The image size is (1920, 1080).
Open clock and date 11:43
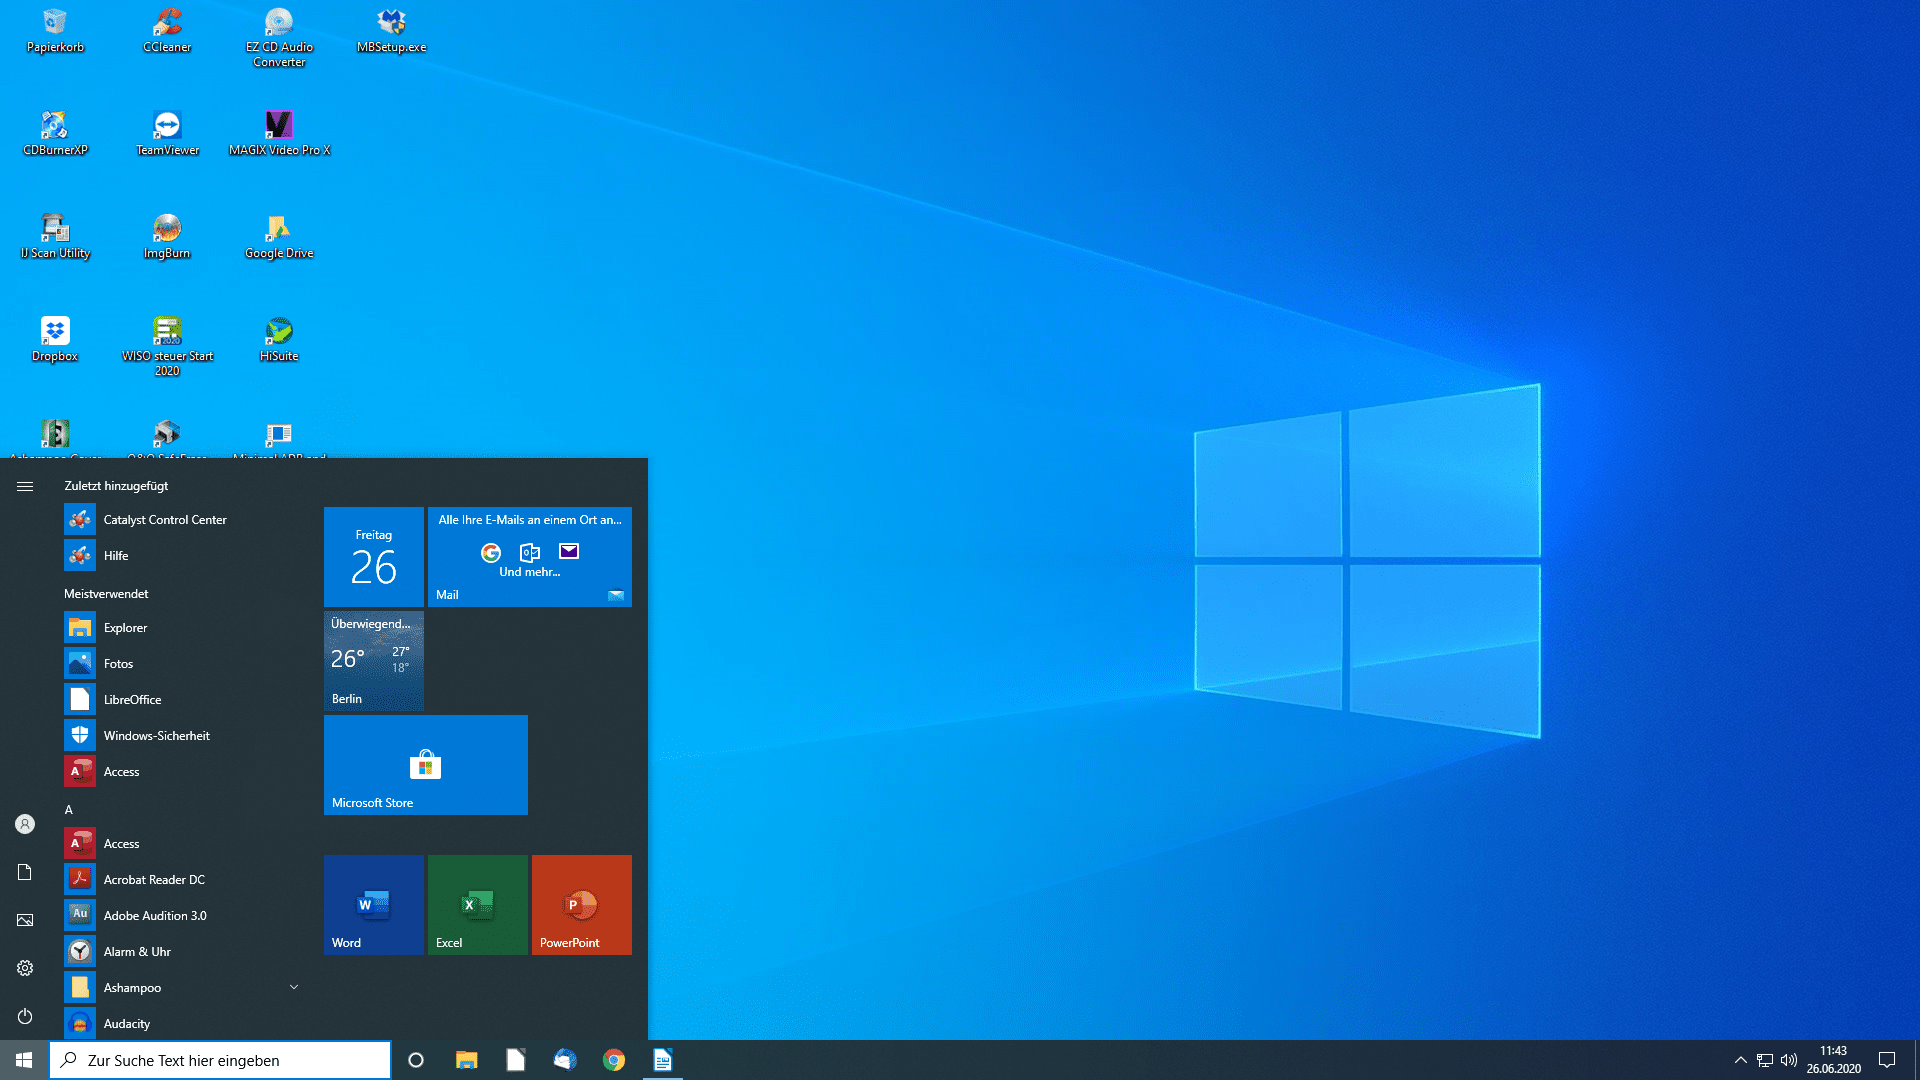tap(1834, 1060)
